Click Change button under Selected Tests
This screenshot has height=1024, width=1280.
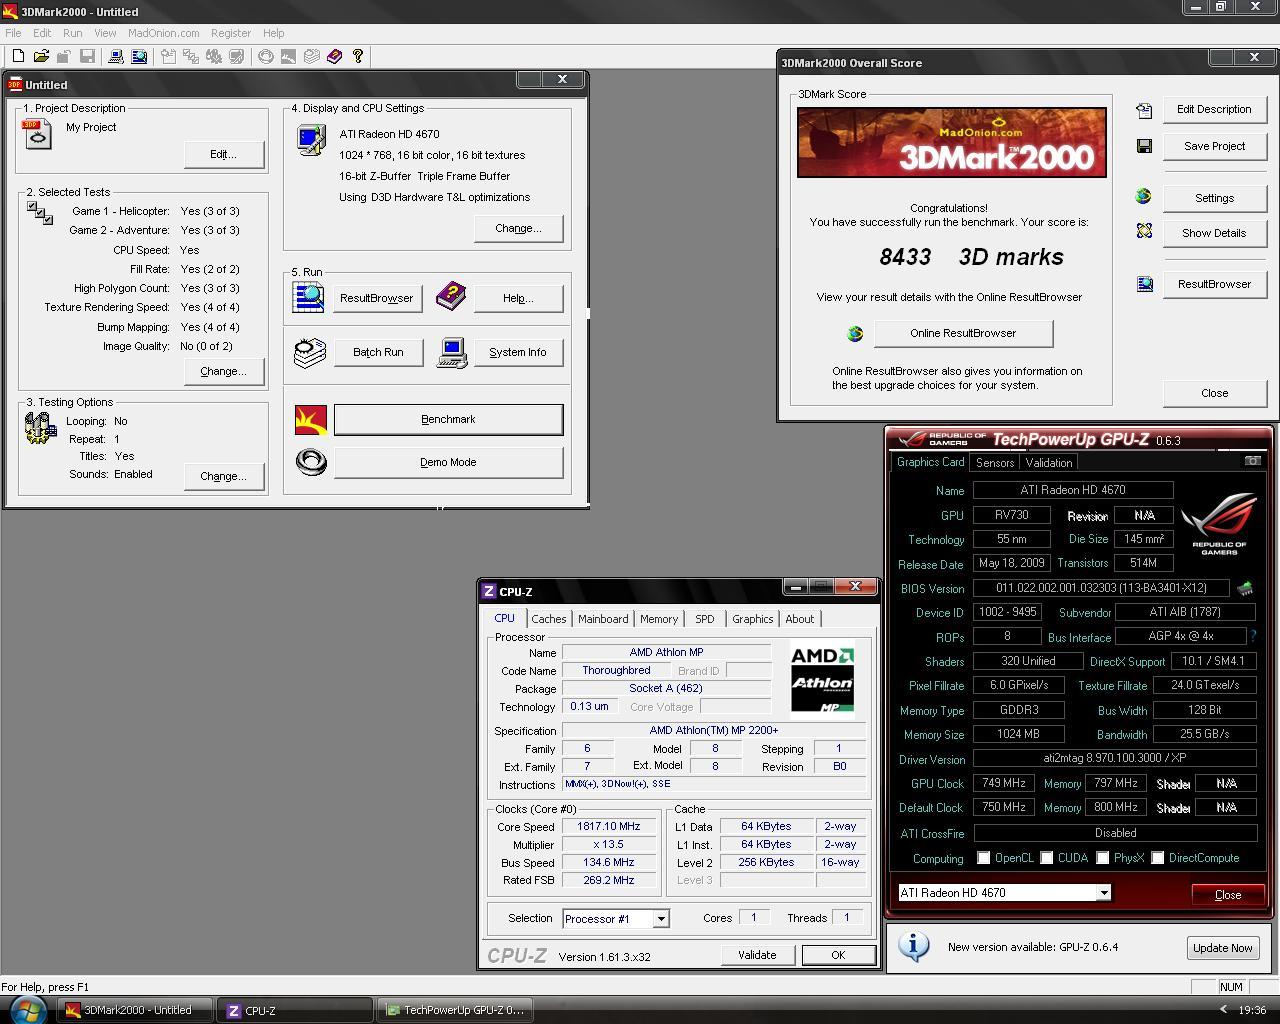[x=223, y=371]
